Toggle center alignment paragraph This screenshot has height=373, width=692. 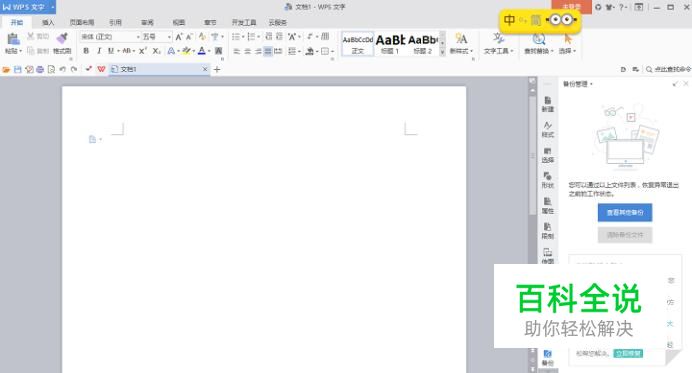click(x=248, y=51)
